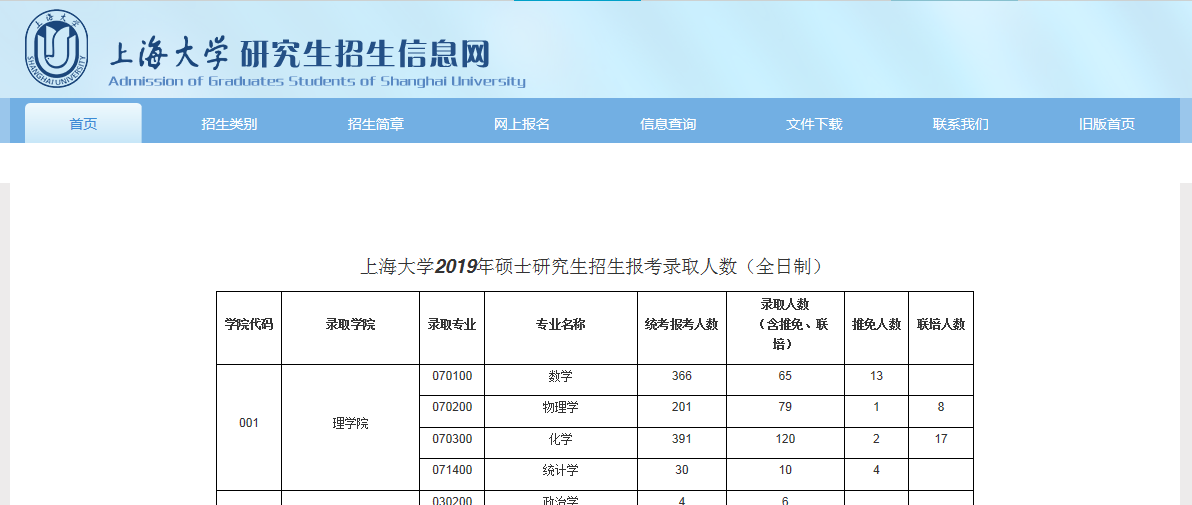Switch to 旧版首页

[x=1107, y=124]
